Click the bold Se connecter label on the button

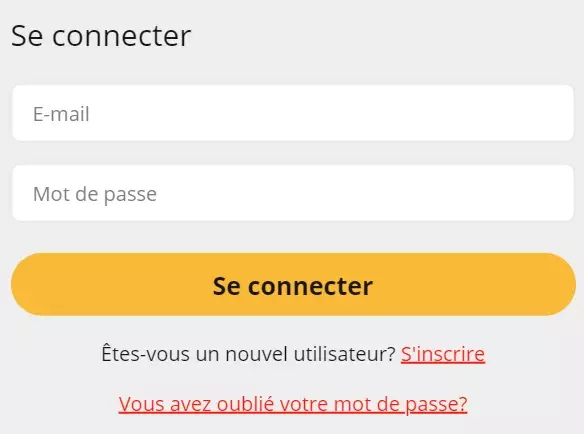(x=293, y=286)
